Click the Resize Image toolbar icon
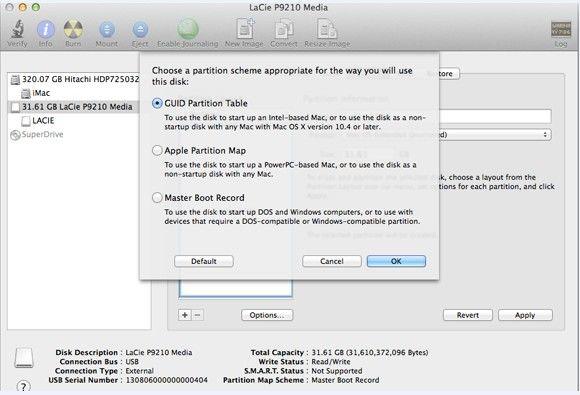The height and width of the screenshot is (395, 580). pyautogui.click(x=327, y=28)
